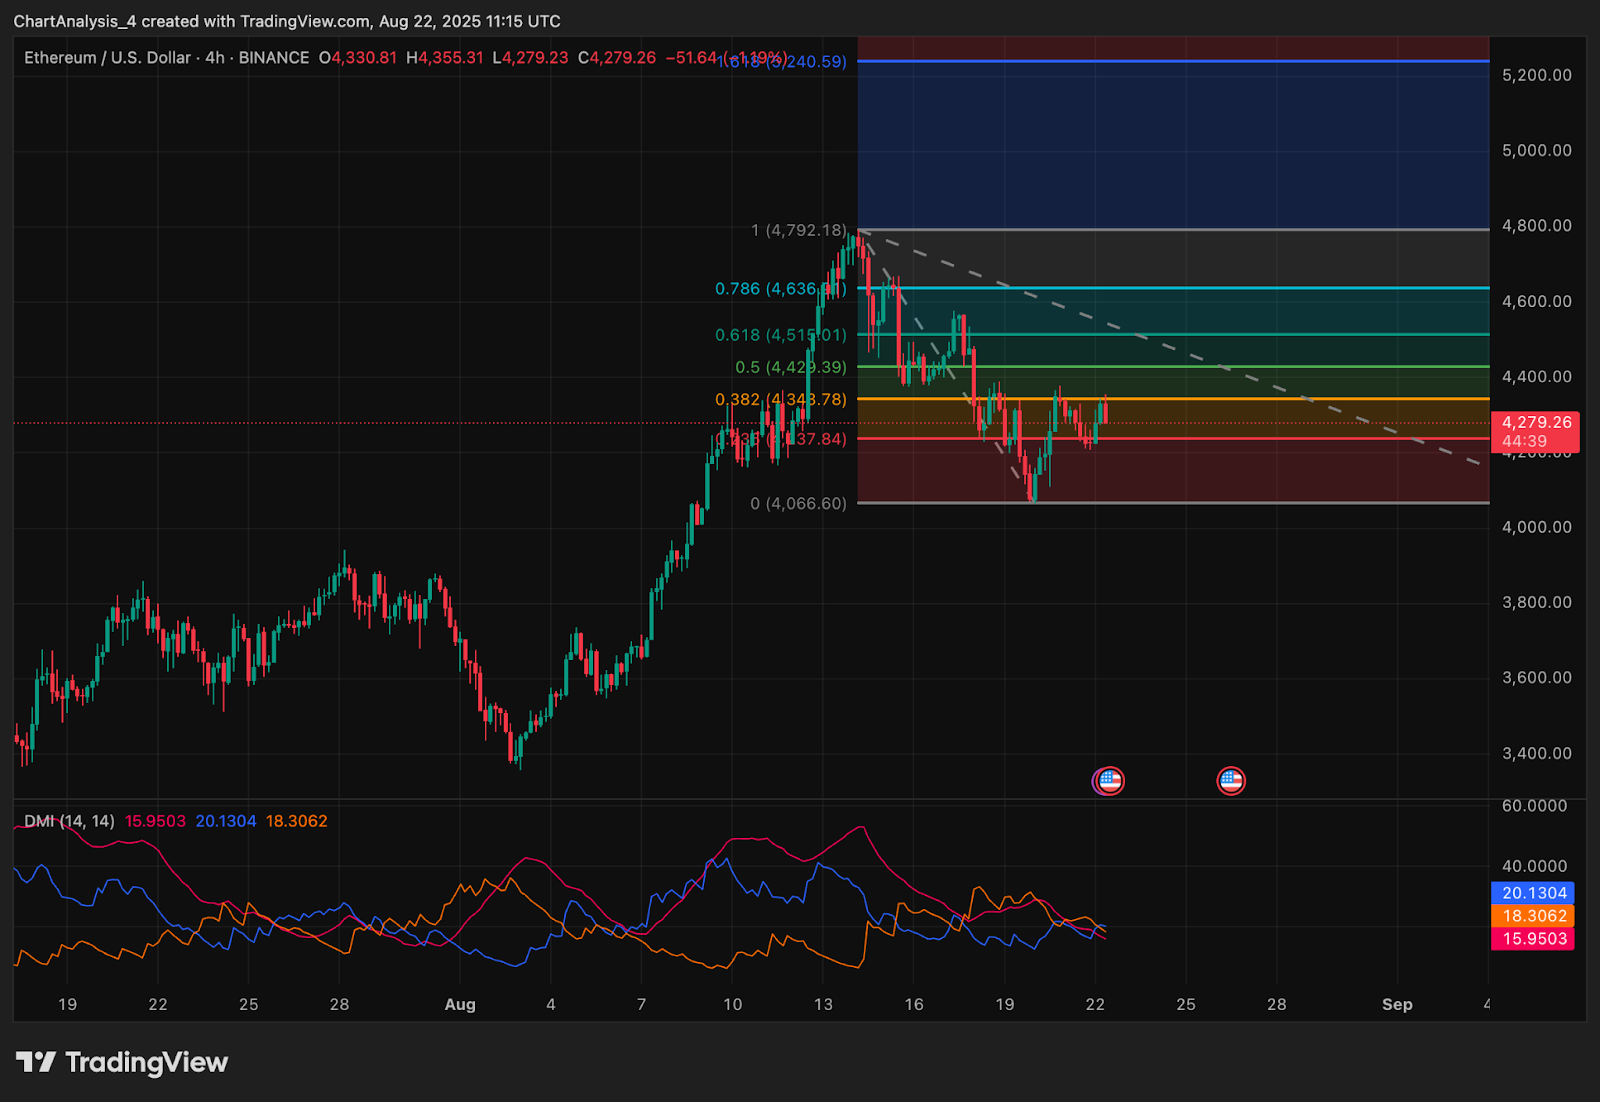Click the Aug label on the date axis
This screenshot has width=1600, height=1102.
click(460, 1005)
